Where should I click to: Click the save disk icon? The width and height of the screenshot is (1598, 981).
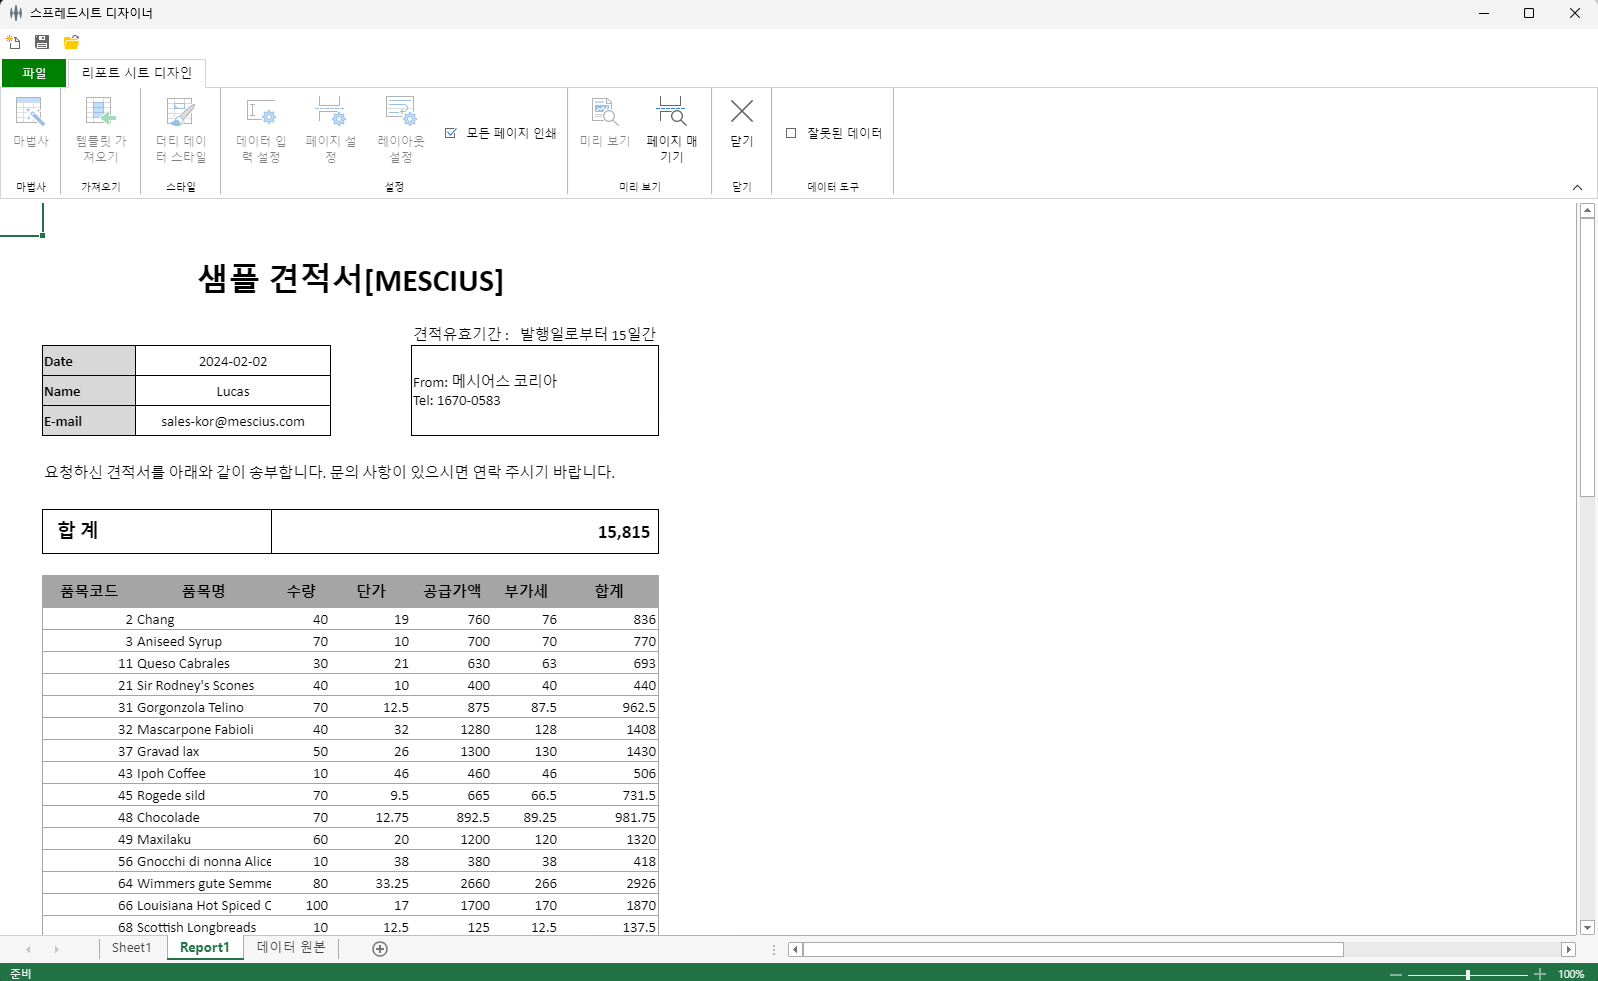point(42,42)
